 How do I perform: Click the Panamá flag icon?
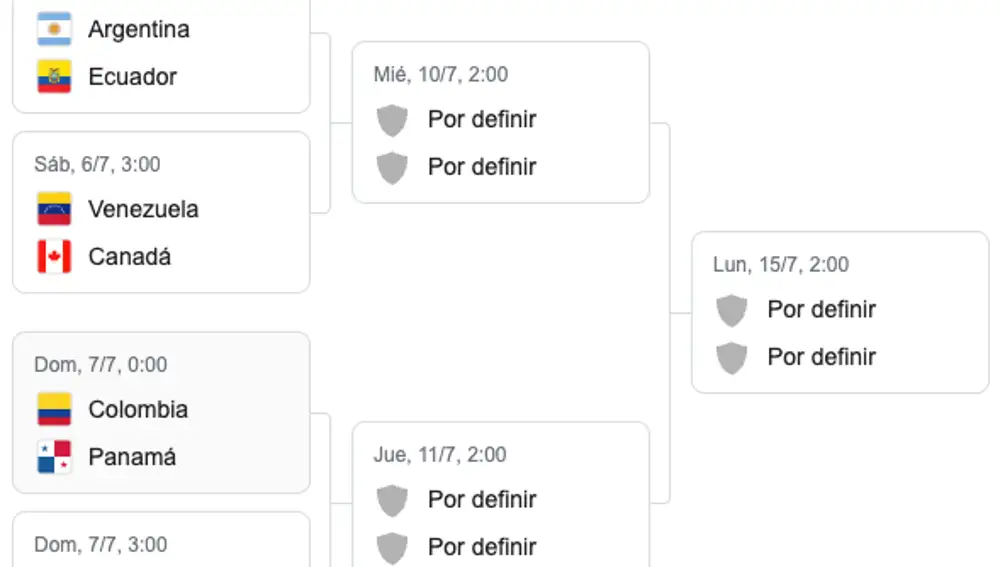[54, 457]
